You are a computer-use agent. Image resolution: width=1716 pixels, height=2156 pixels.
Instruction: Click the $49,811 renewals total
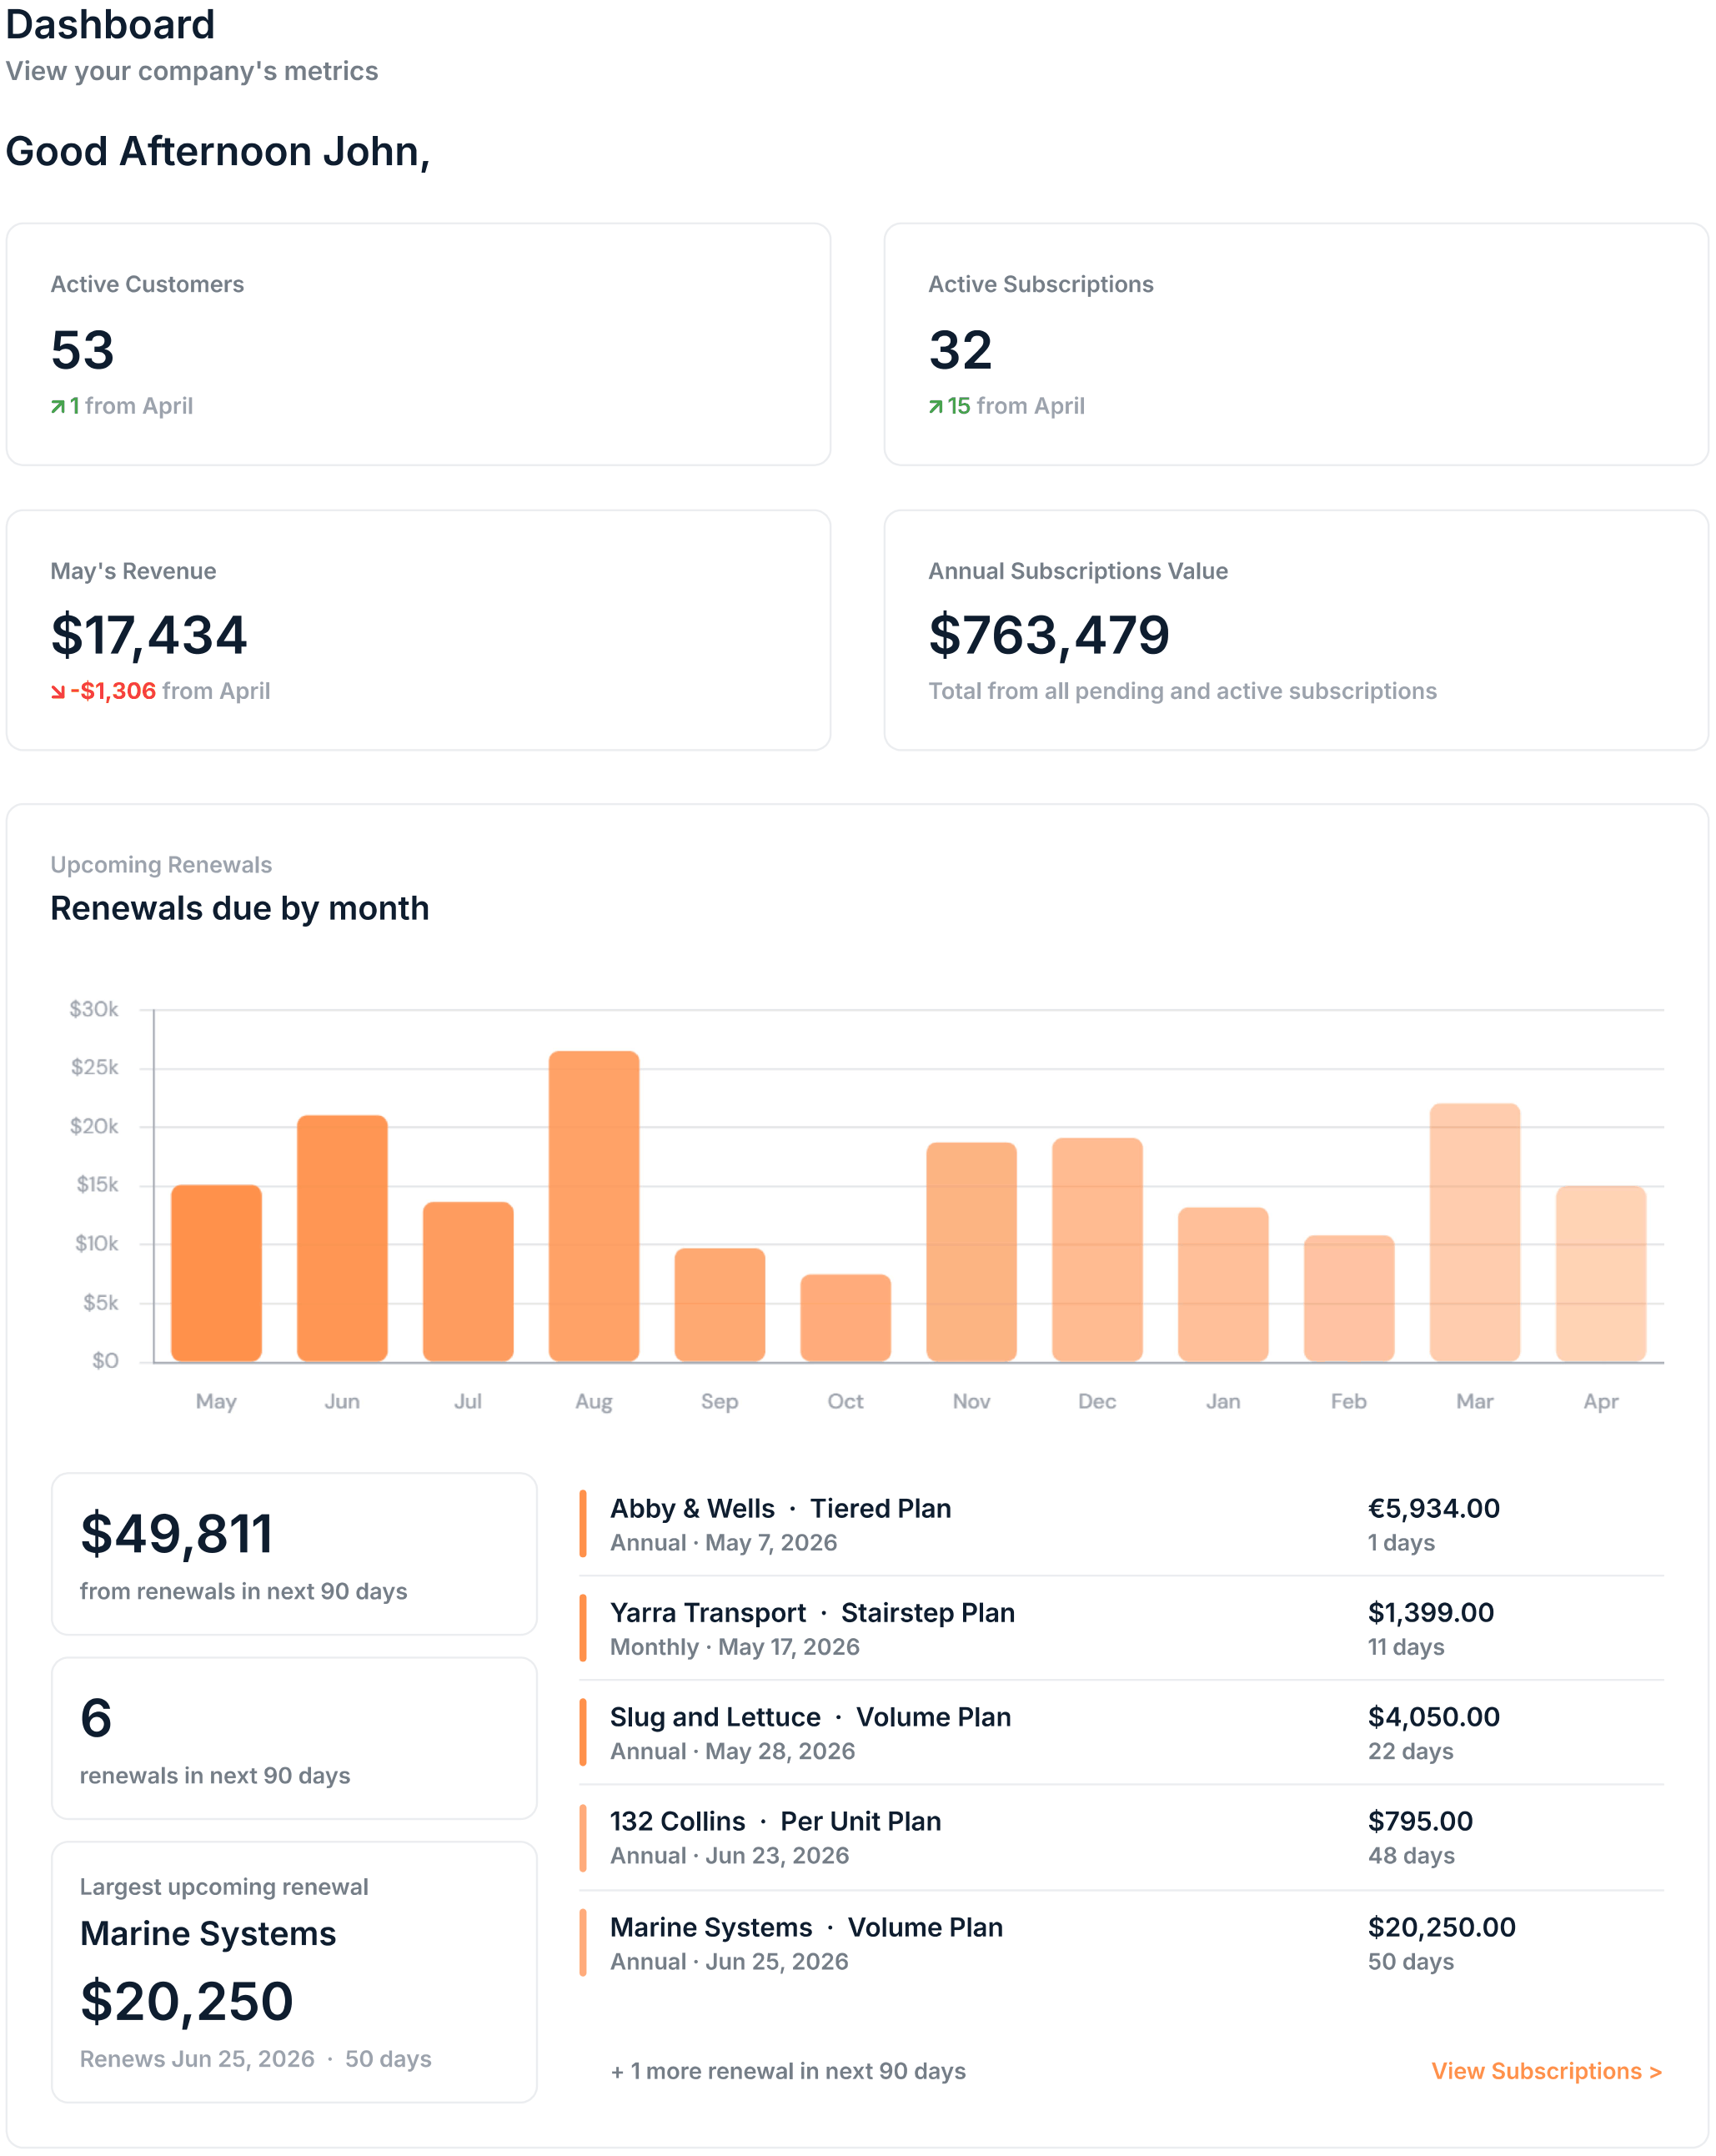[x=177, y=1534]
